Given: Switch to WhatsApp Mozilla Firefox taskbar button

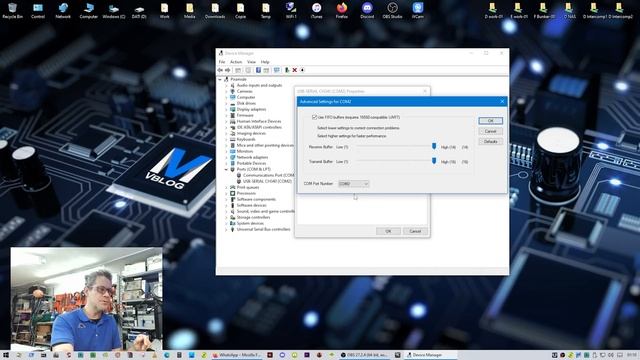Looking at the screenshot, I should click(237, 355).
